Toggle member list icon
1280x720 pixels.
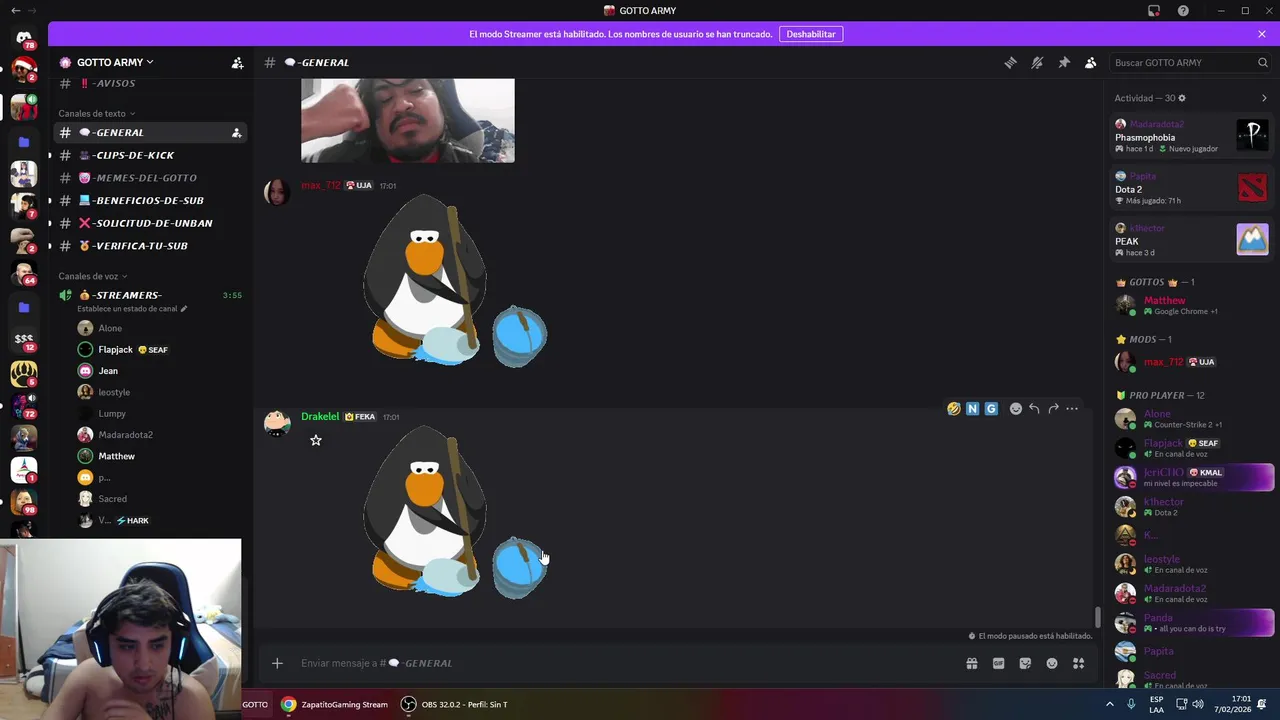click(1091, 62)
